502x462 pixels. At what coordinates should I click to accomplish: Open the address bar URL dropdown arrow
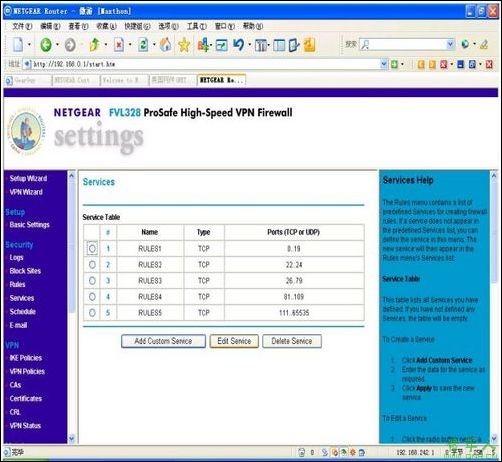pos(384,64)
